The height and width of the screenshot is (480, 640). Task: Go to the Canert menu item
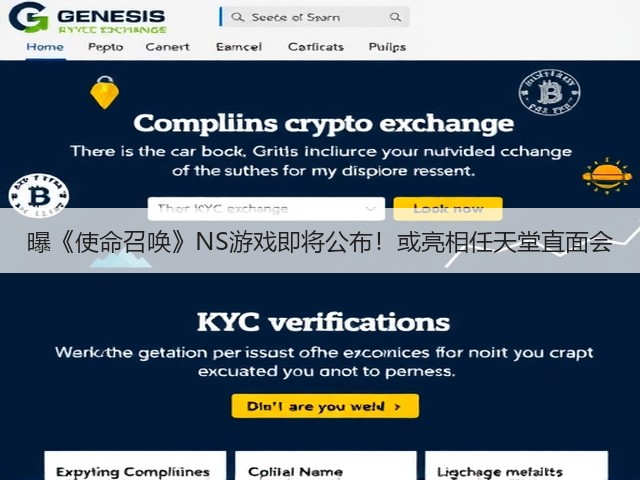pos(167,47)
